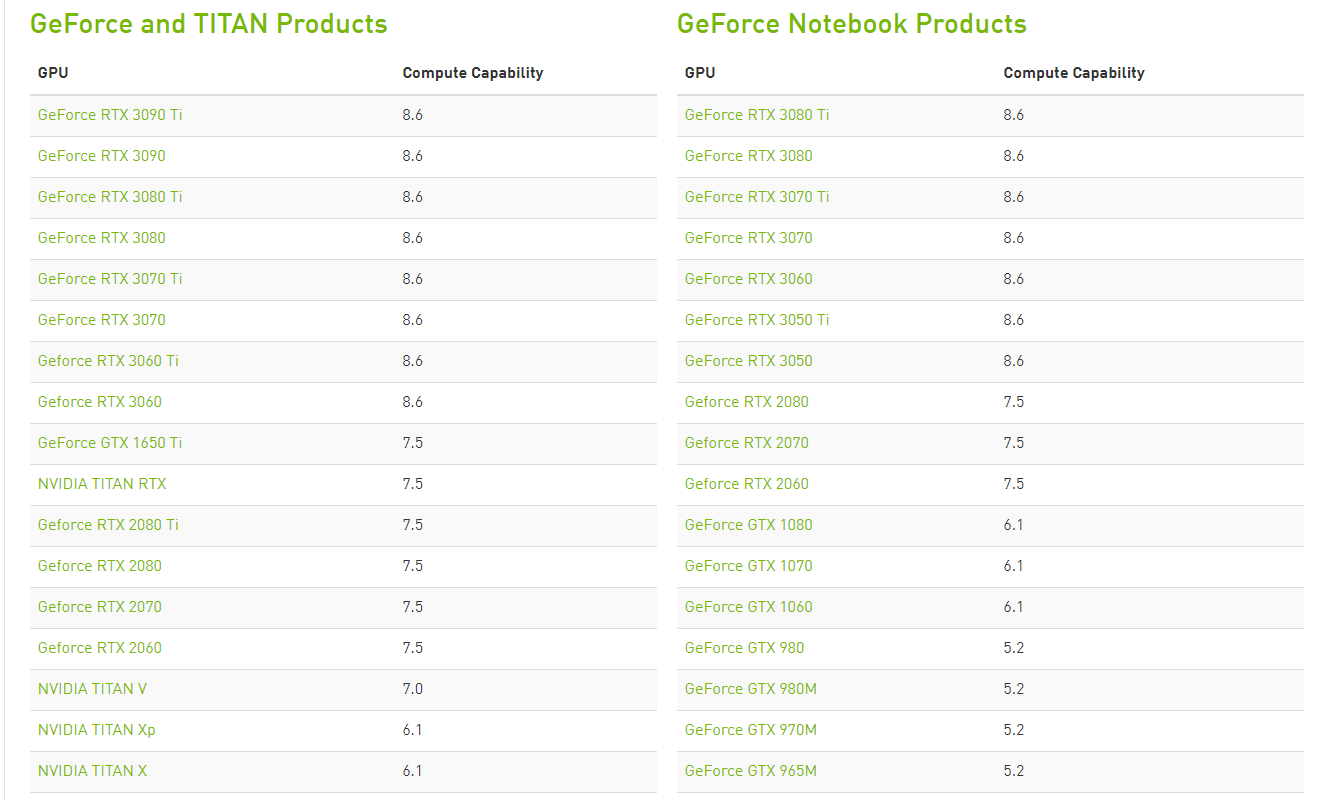
Task: Open the GeForce GTX 970M link
Action: pos(751,730)
